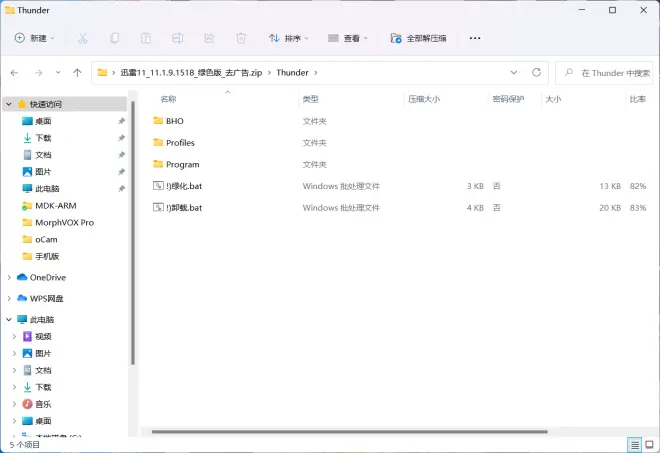Switch to large thumbnails view icon

point(649,444)
